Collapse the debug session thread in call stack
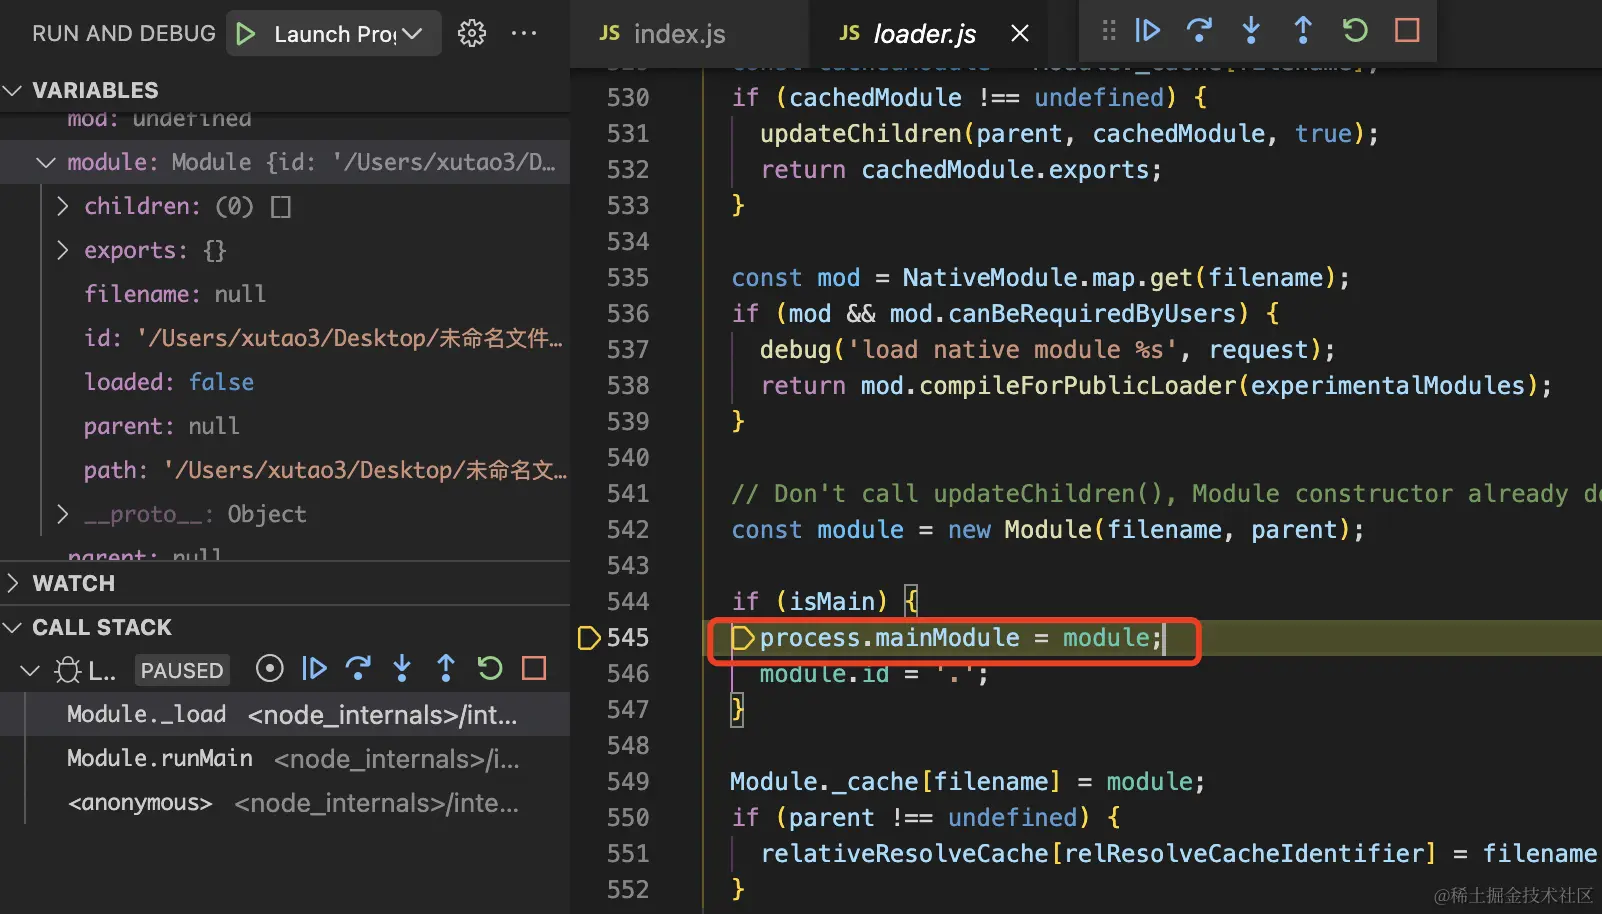The image size is (1602, 914). (30, 670)
